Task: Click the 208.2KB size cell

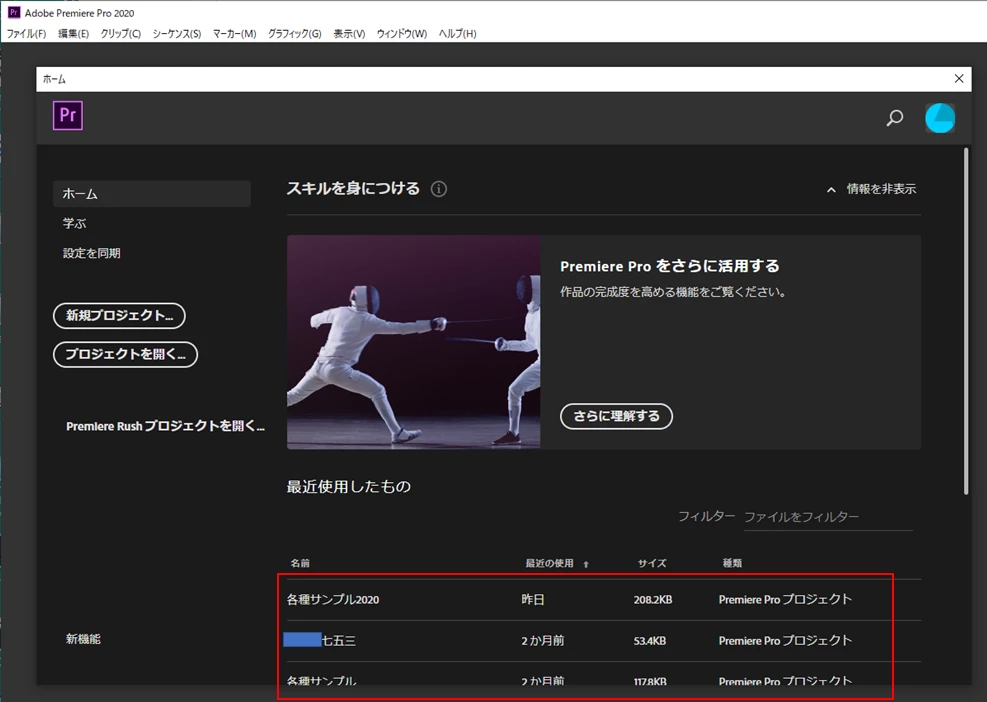Action: [x=653, y=600]
